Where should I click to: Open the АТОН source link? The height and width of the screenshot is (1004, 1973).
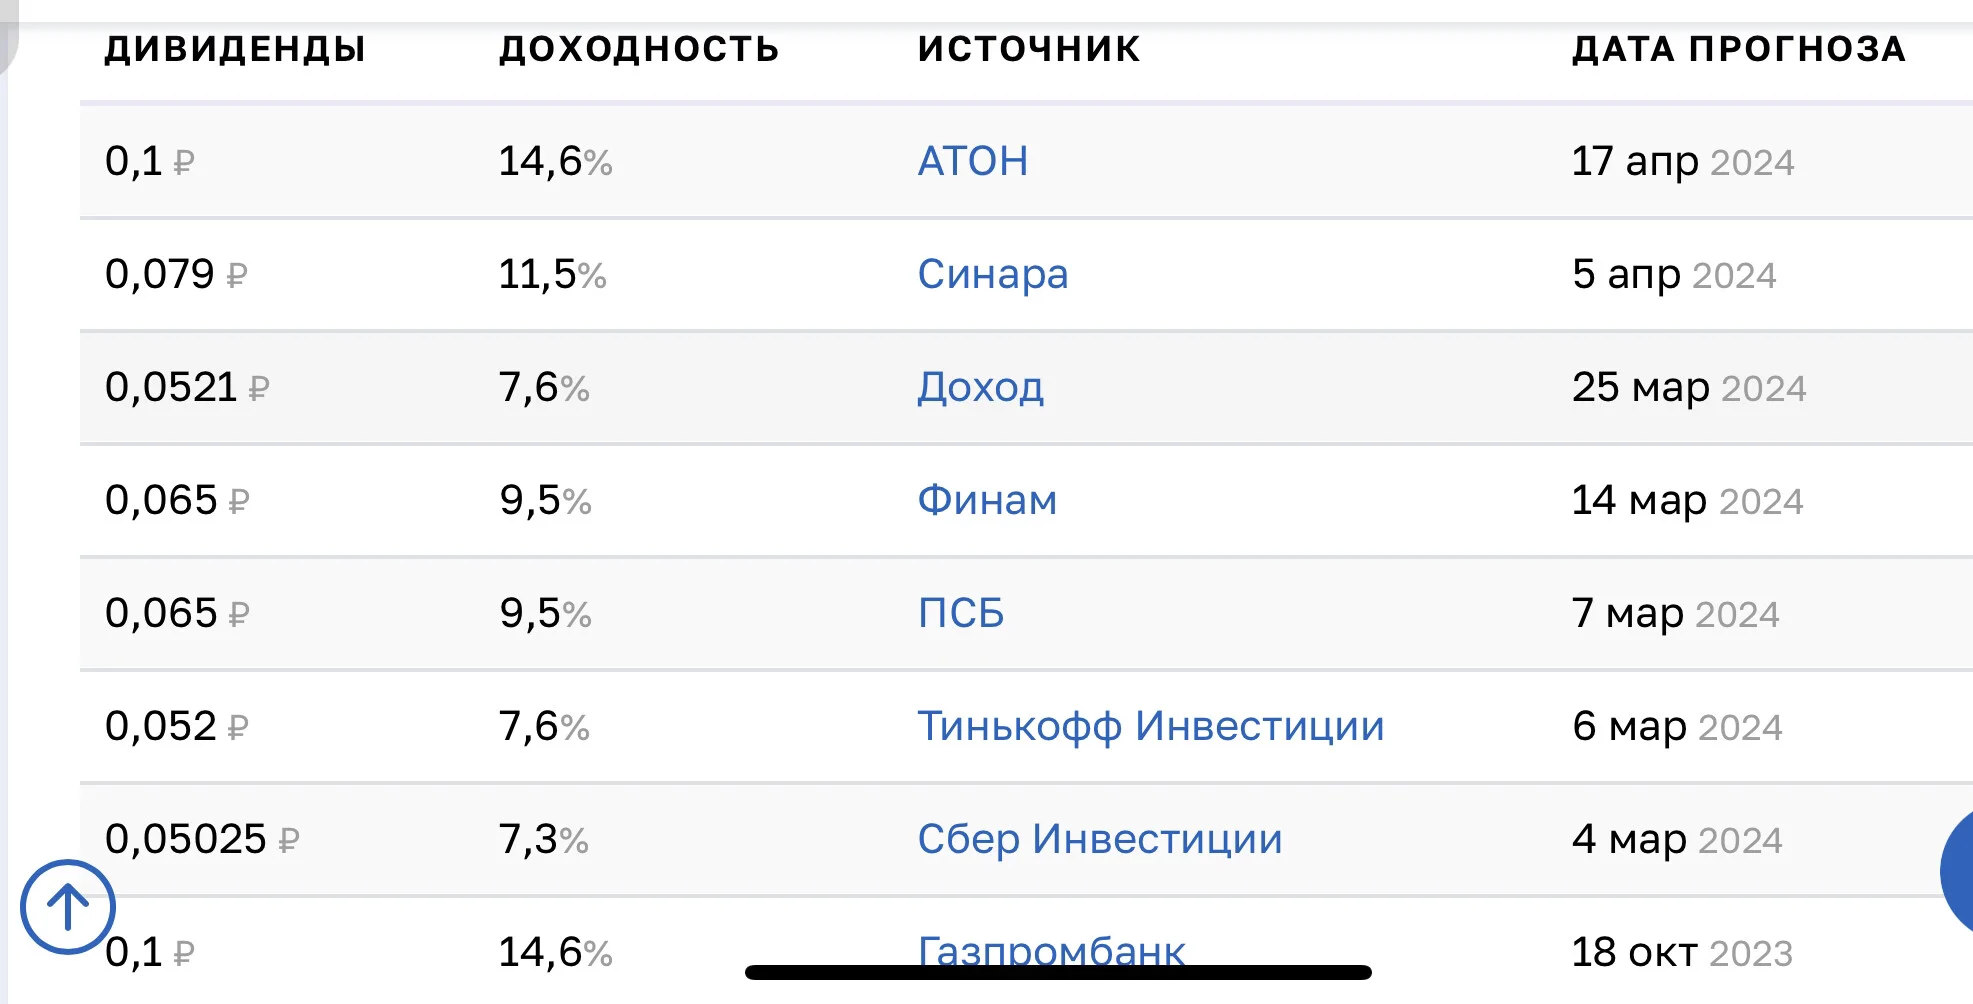pyautogui.click(x=973, y=161)
